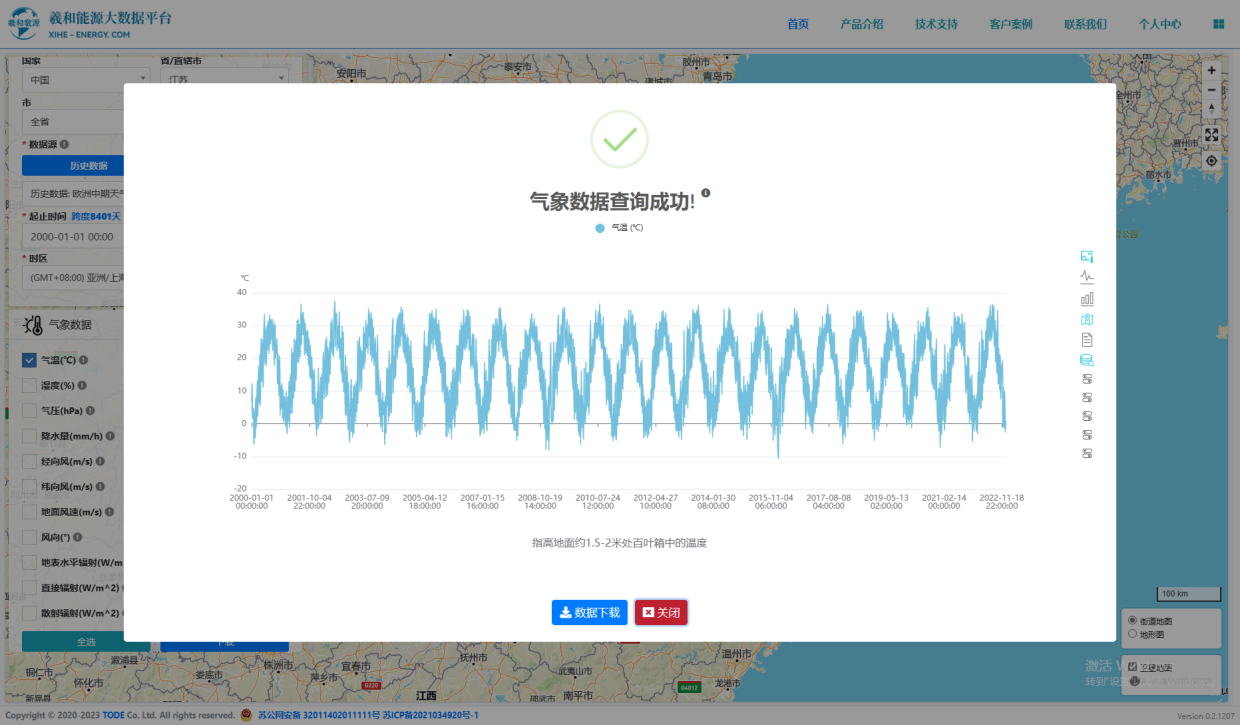Click 全选 select-all button

click(86, 641)
